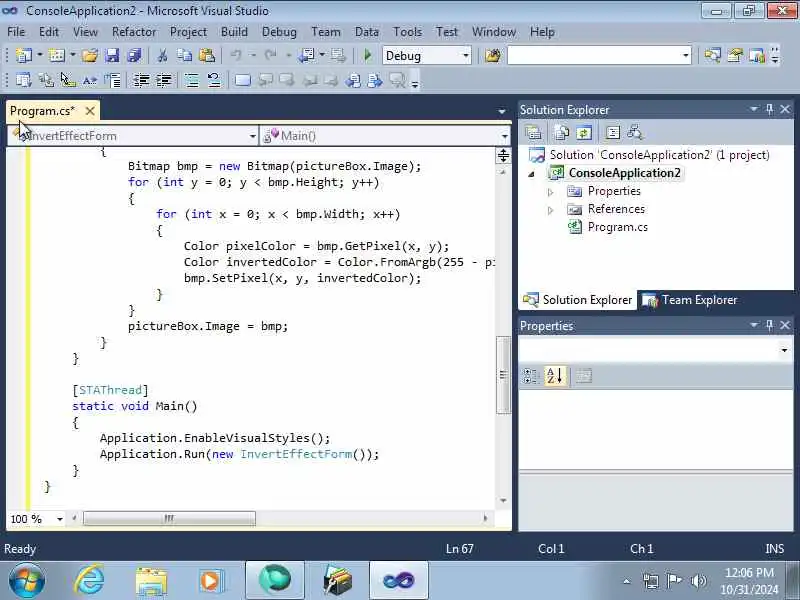This screenshot has height=600, width=800.
Task: Click the Increase Indent icon
Action: (164, 80)
